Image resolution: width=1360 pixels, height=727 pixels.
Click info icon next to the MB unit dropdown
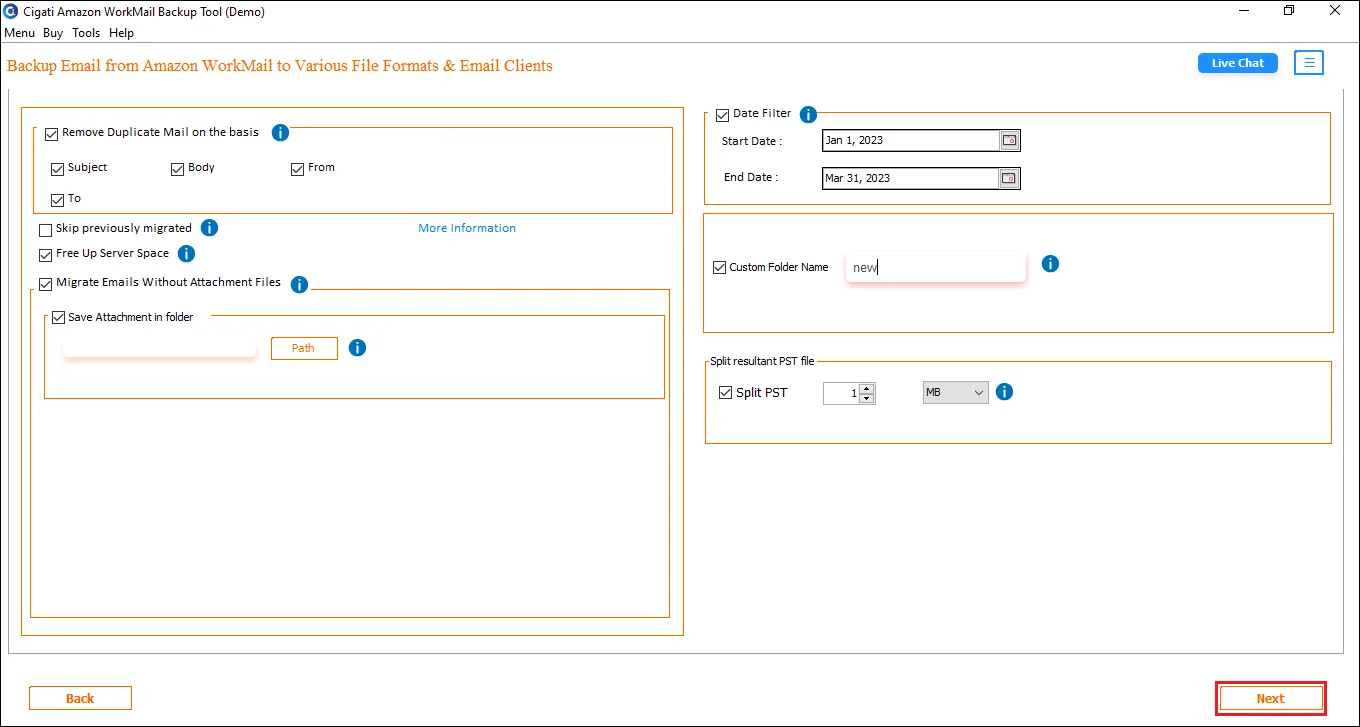(1005, 392)
